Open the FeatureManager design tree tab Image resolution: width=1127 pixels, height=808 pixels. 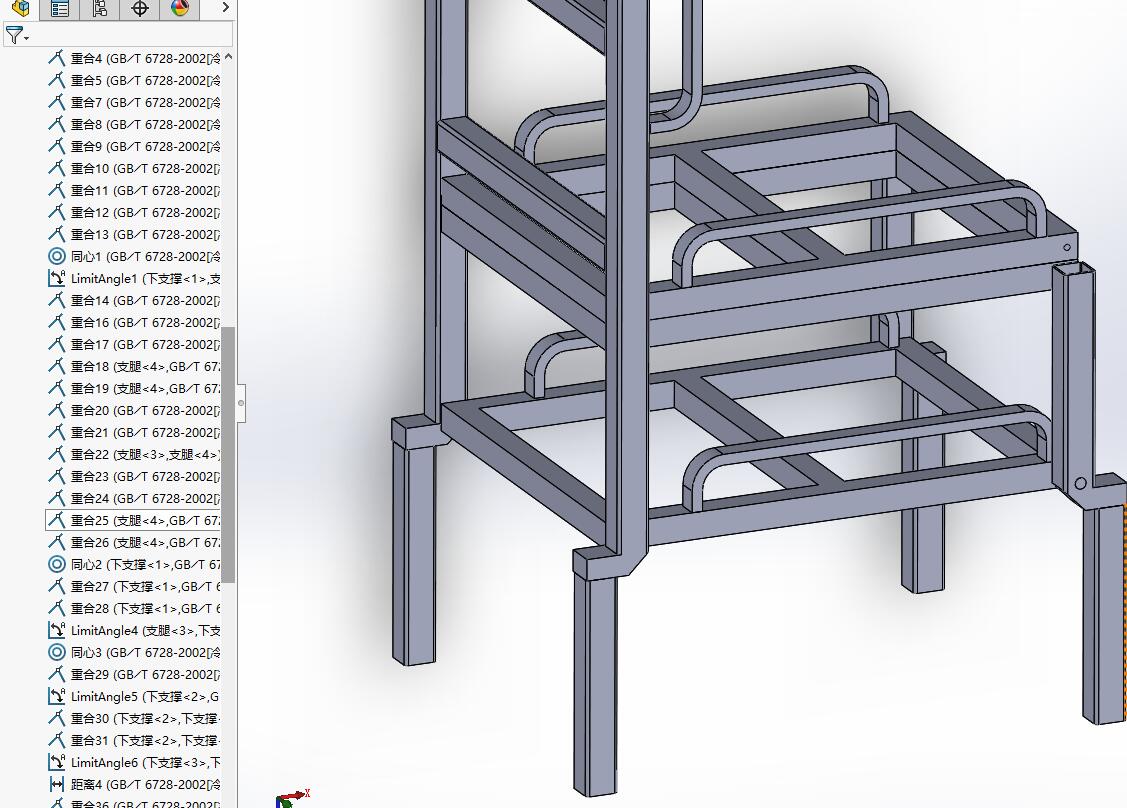21,9
